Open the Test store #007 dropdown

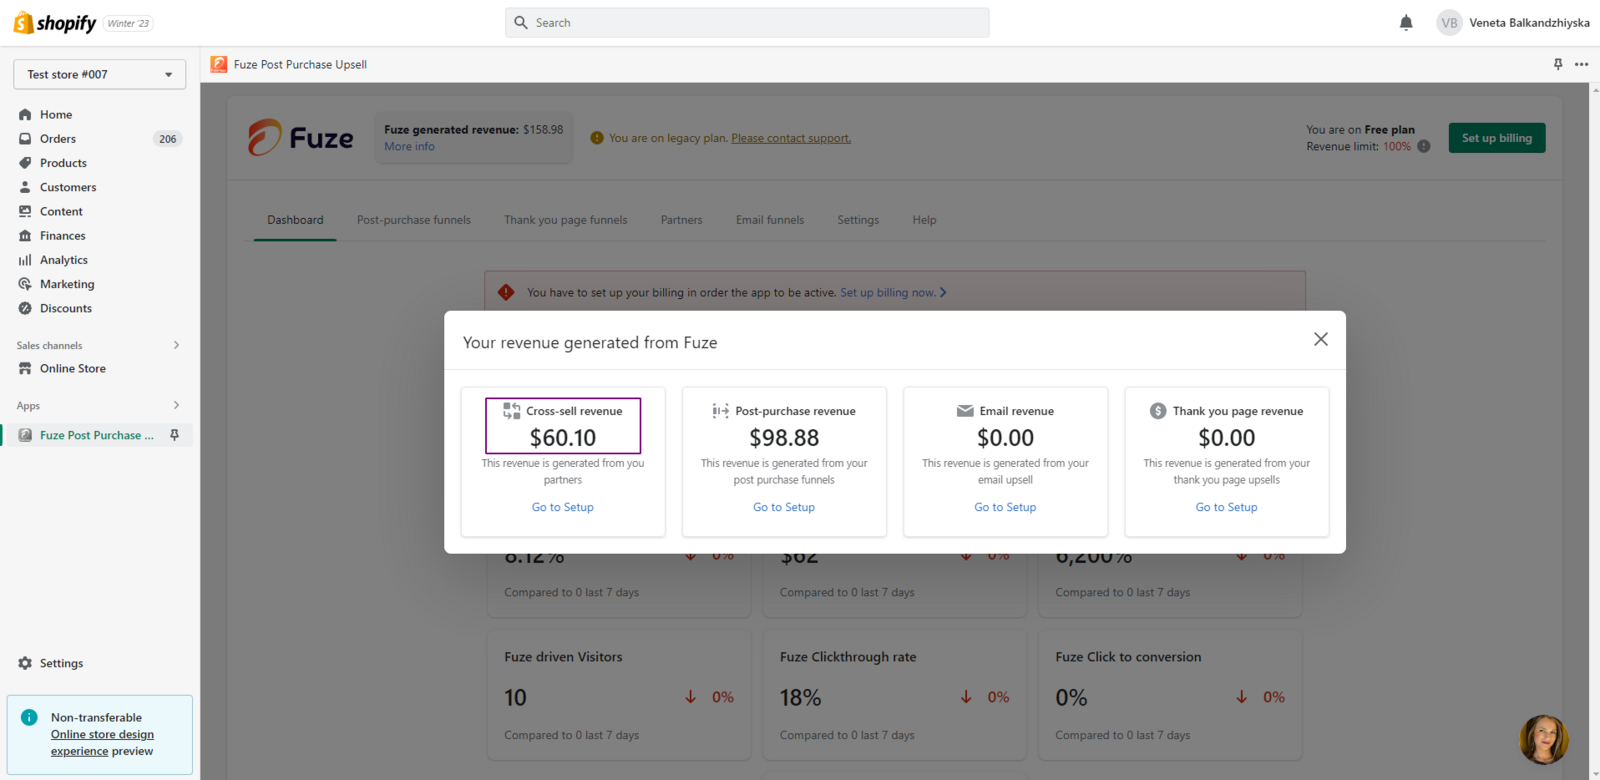pos(99,74)
